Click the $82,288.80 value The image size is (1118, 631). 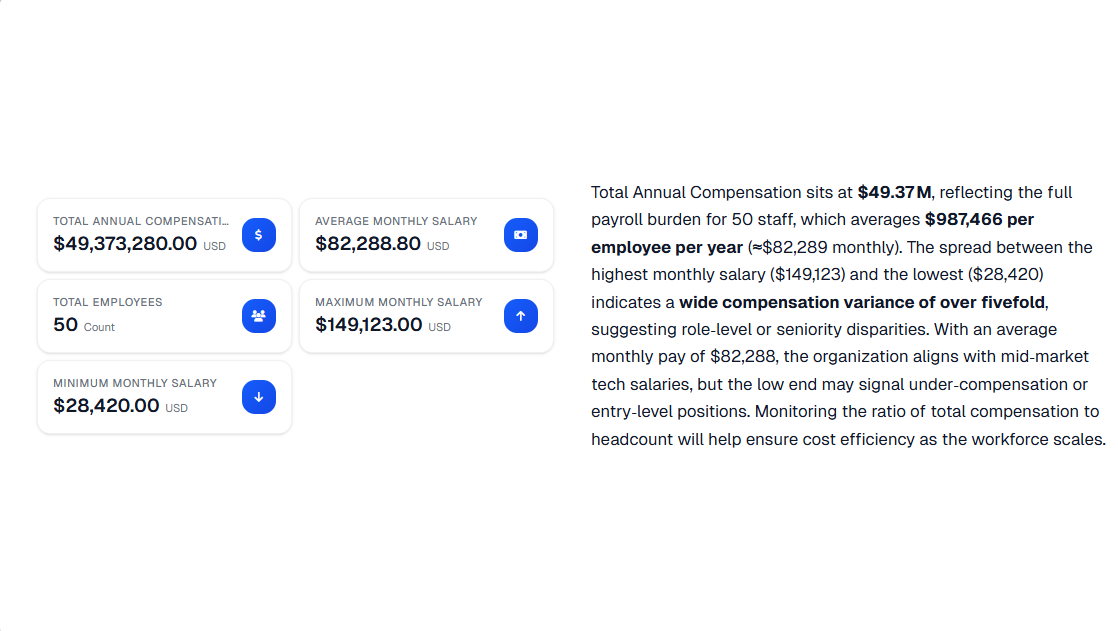(368, 243)
